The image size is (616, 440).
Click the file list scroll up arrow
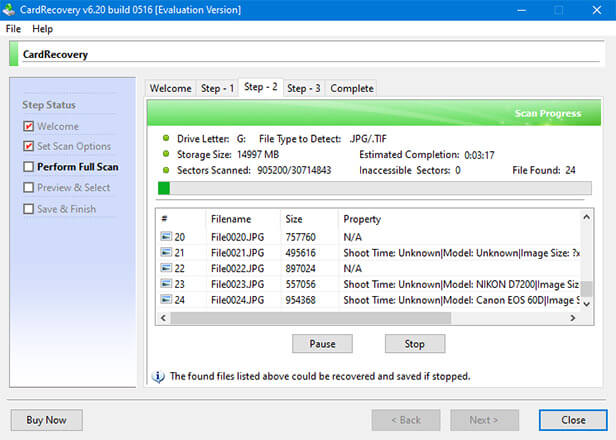point(587,217)
